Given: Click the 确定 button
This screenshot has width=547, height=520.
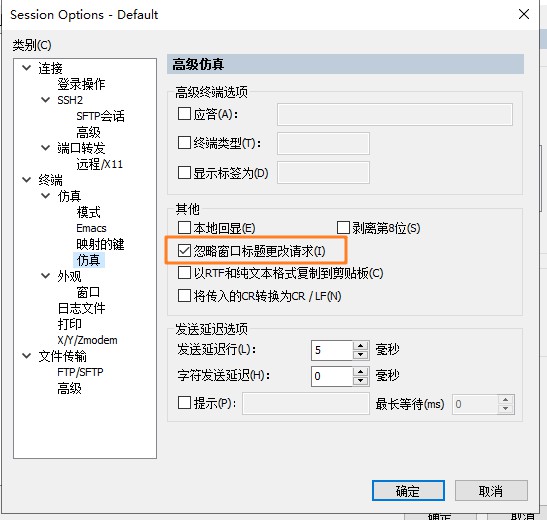Looking at the screenshot, I should coord(408,491).
